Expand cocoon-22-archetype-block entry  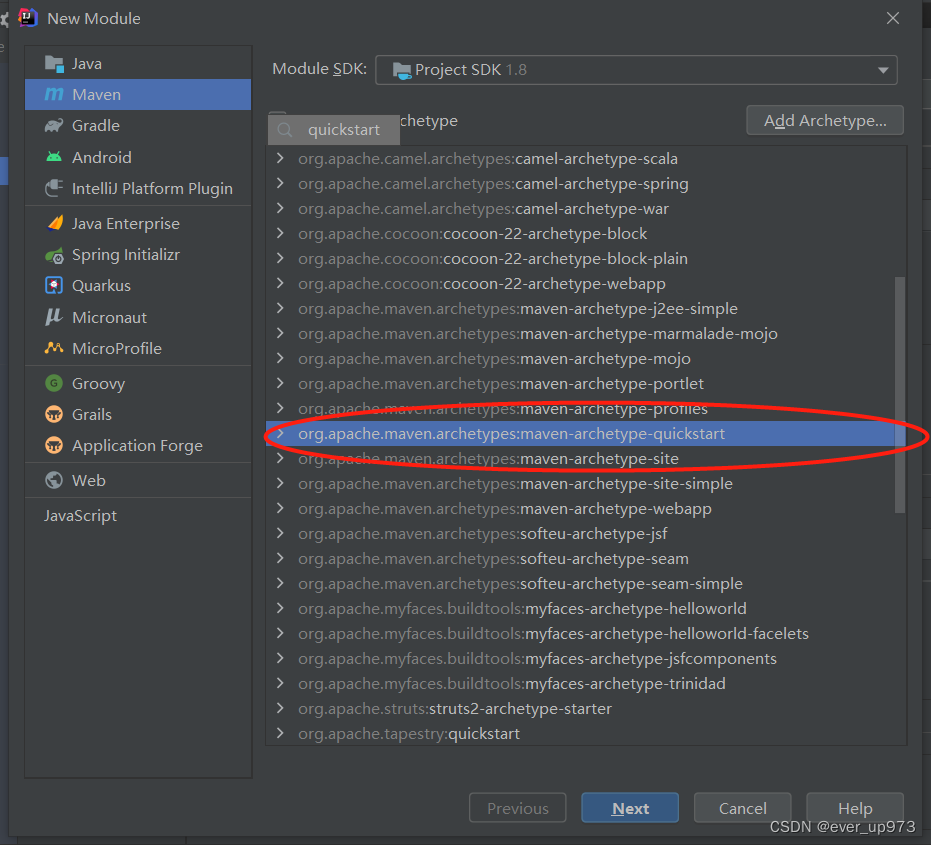(x=280, y=233)
